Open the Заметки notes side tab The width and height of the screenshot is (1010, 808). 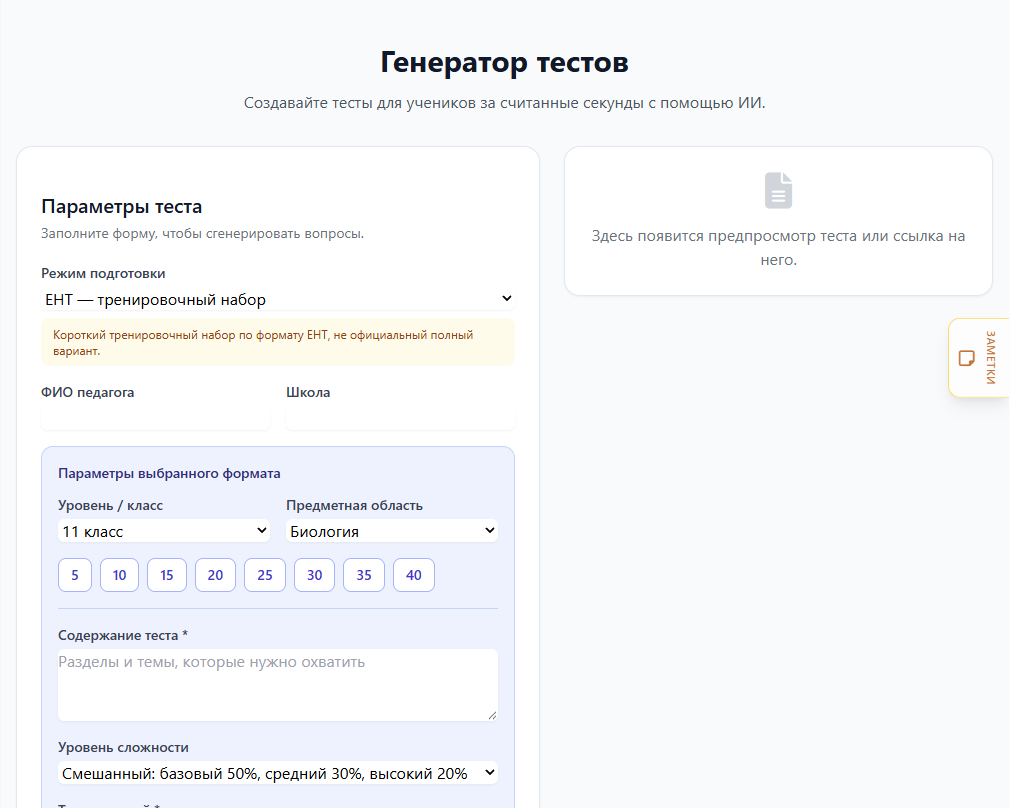(979, 358)
